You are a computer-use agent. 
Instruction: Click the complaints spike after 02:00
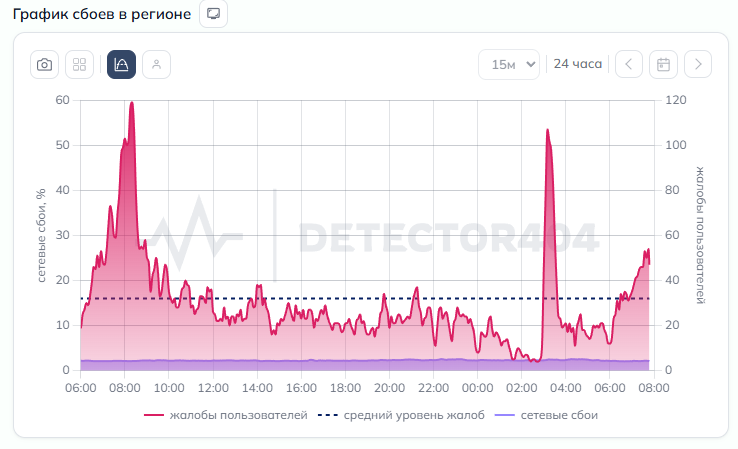(x=547, y=130)
